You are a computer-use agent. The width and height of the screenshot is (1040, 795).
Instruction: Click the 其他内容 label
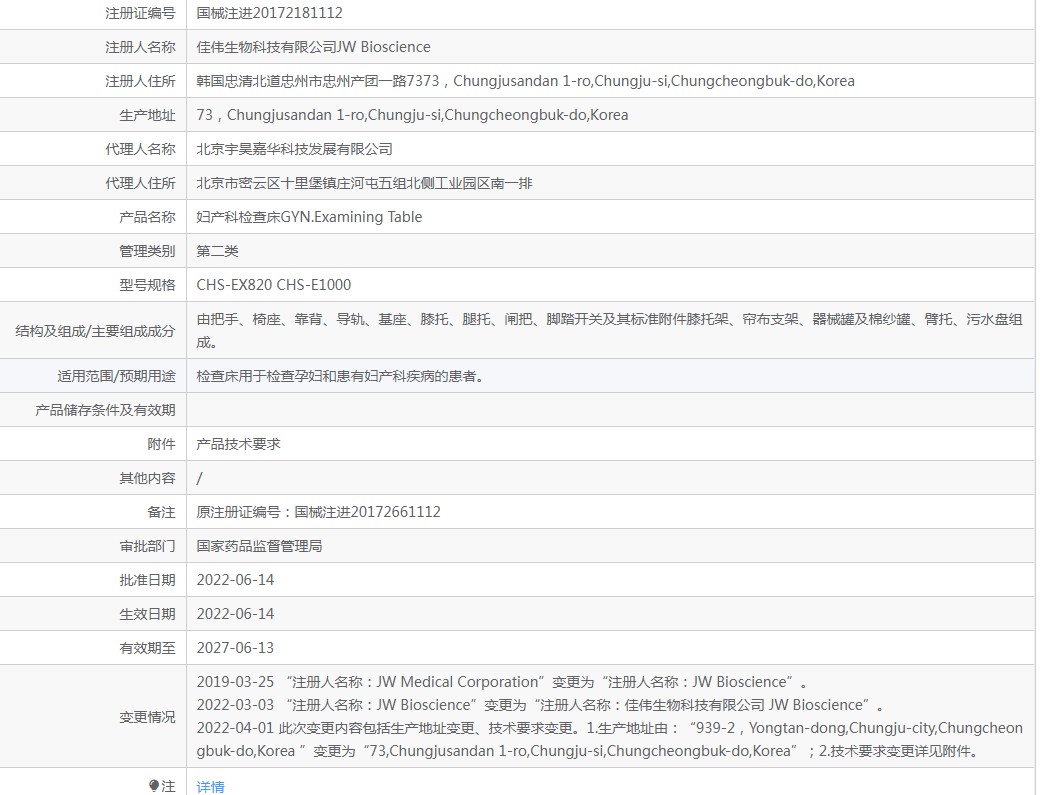click(x=147, y=478)
